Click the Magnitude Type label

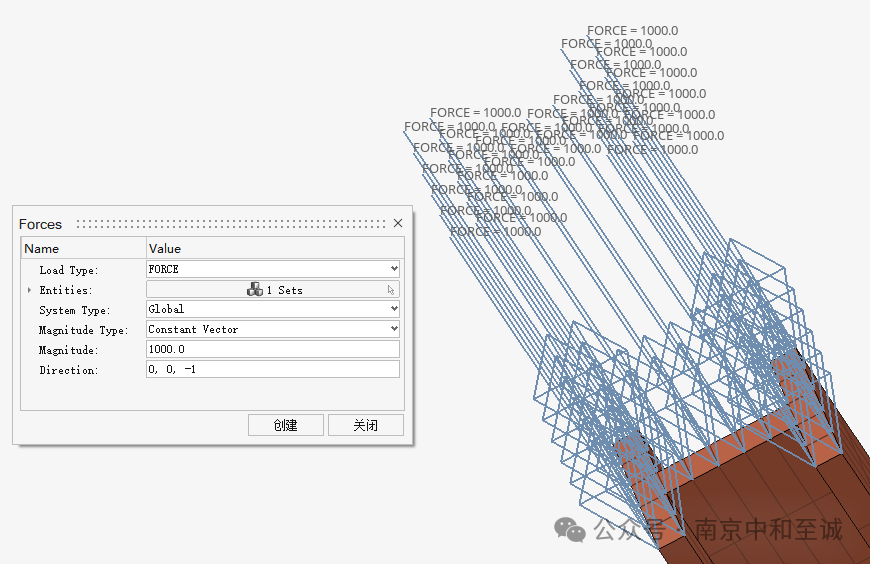point(83,330)
